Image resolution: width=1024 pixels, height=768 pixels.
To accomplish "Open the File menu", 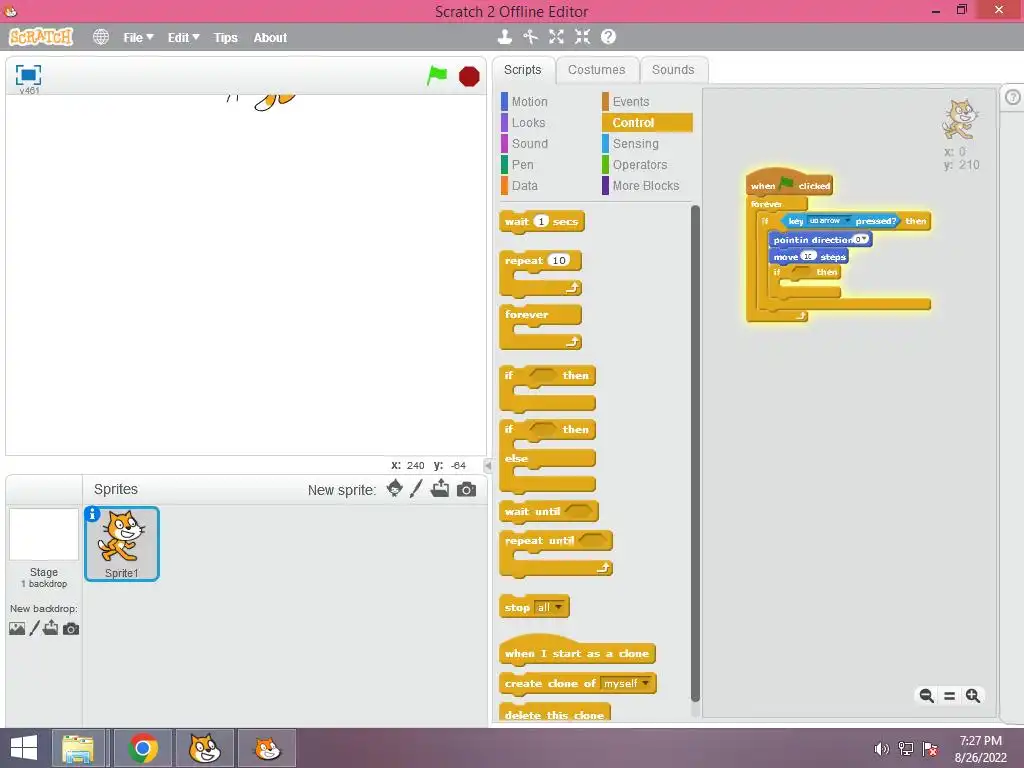I will coord(138,38).
